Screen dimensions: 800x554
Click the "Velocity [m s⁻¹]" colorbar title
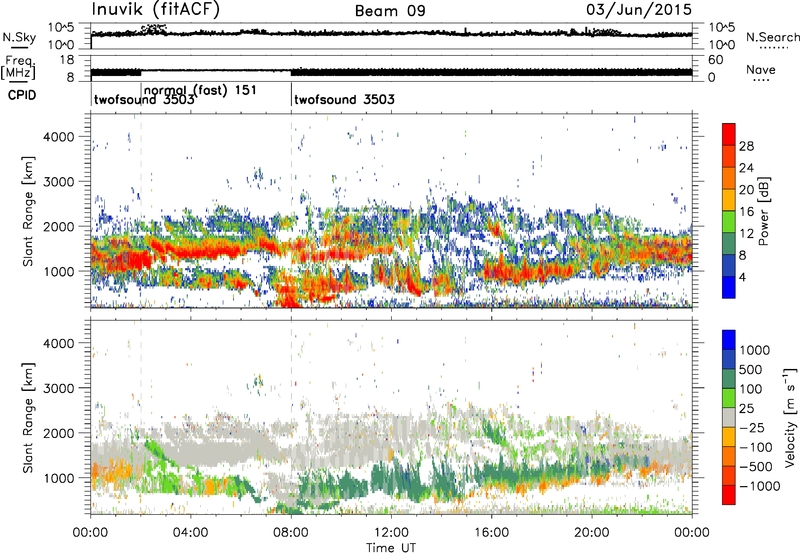click(790, 417)
